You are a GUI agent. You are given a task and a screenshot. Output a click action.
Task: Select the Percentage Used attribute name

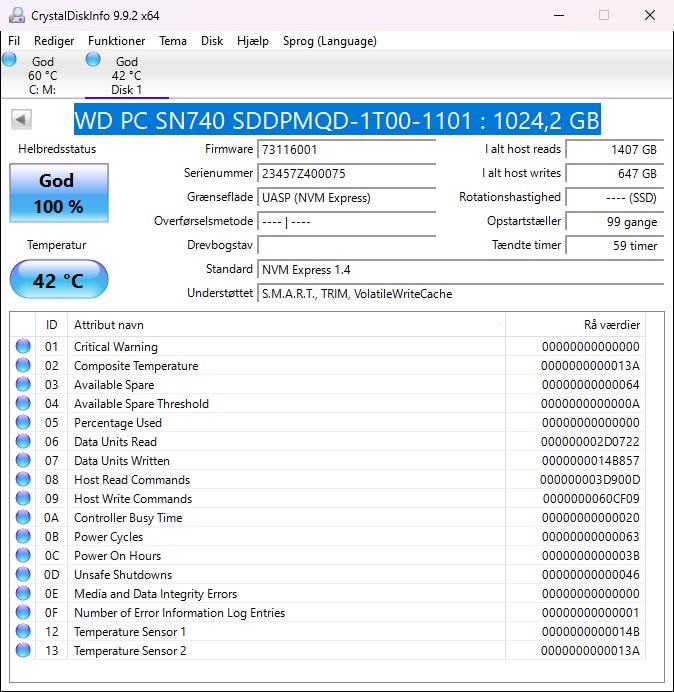coord(118,423)
